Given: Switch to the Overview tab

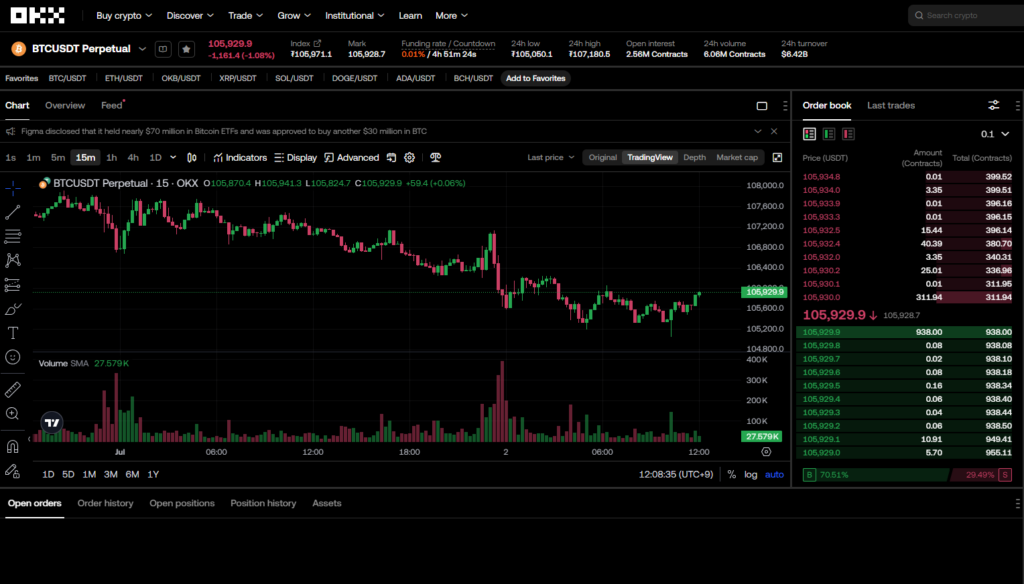Looking at the screenshot, I should tap(65, 105).
